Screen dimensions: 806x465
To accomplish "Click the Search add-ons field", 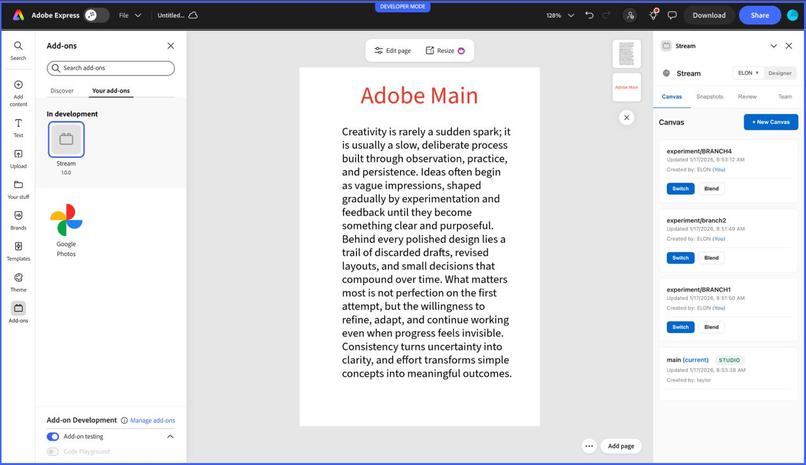I will pos(111,68).
